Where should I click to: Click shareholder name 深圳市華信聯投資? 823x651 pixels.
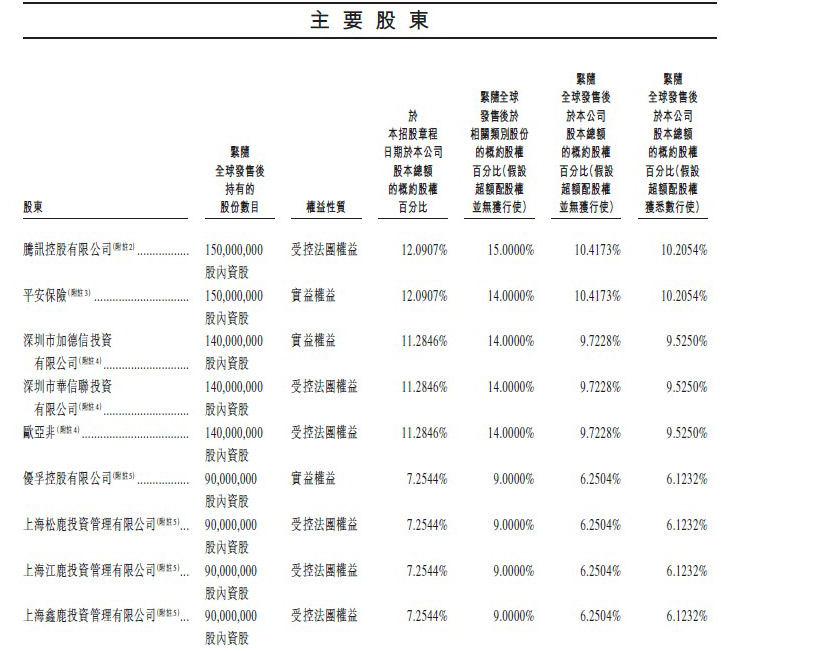(67, 387)
